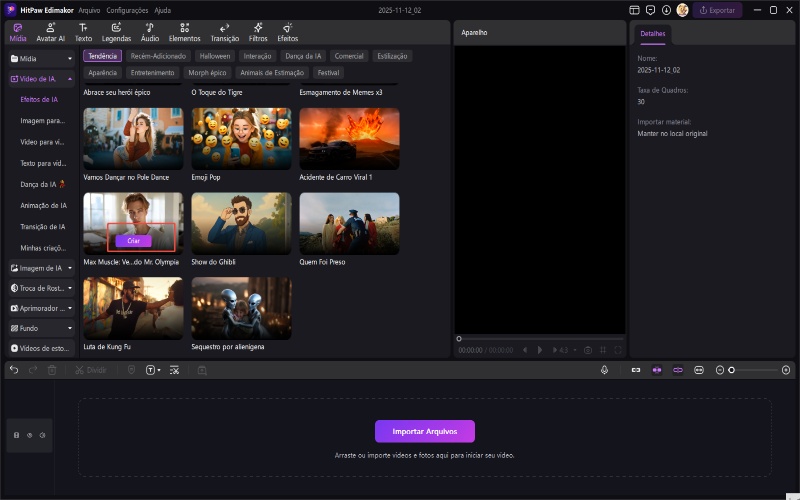Screen dimensions: 800x500
Task: Mute the timeline track audio
Action: click(x=42, y=435)
